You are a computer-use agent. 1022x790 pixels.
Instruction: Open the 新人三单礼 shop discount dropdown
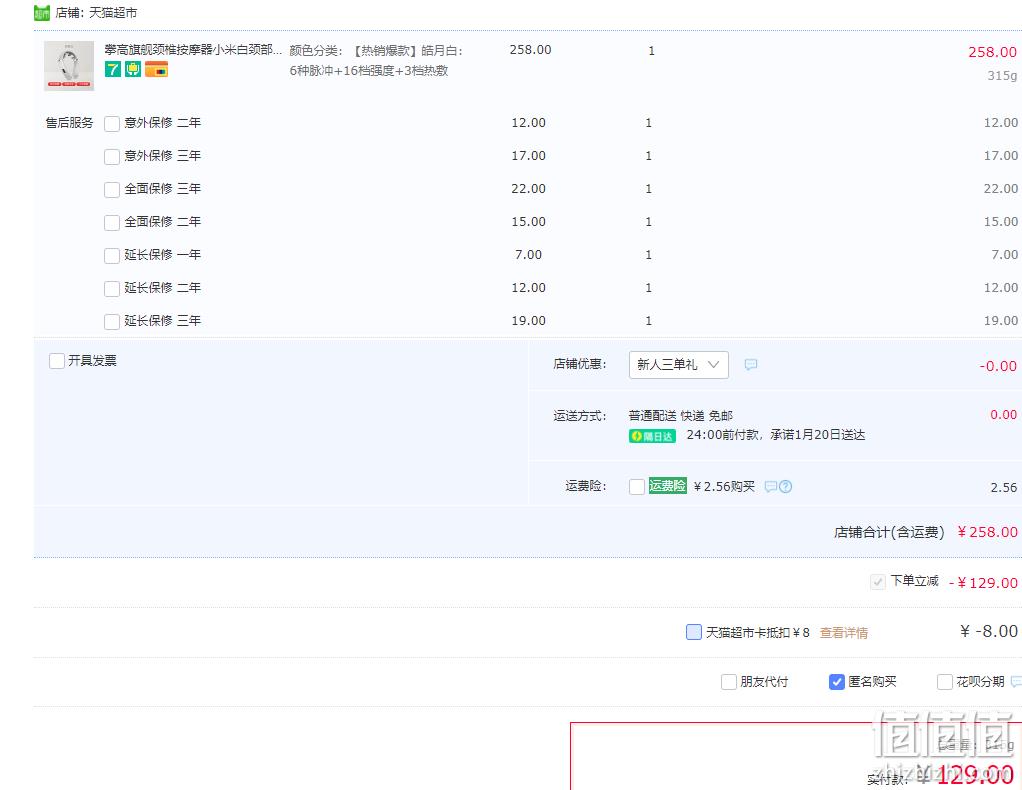[x=679, y=364]
